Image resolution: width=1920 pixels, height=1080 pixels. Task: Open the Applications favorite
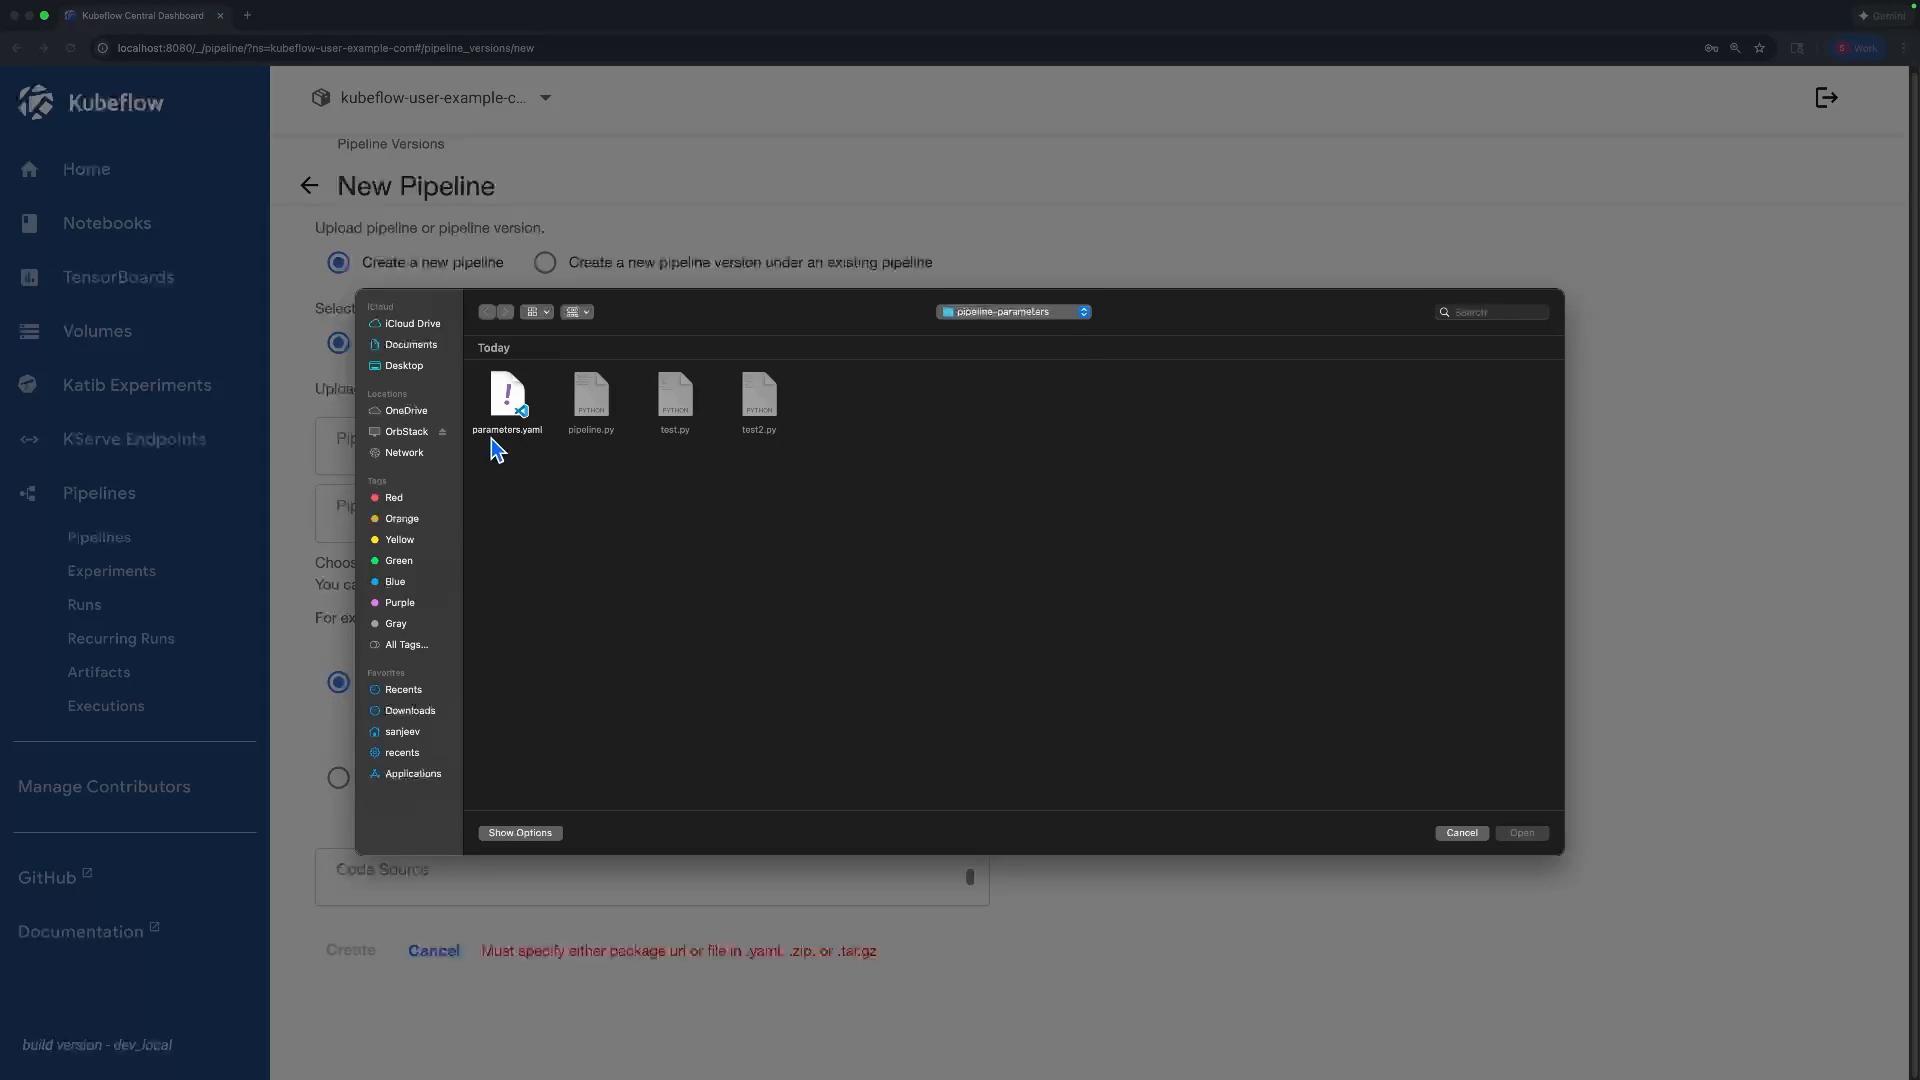[405, 774]
